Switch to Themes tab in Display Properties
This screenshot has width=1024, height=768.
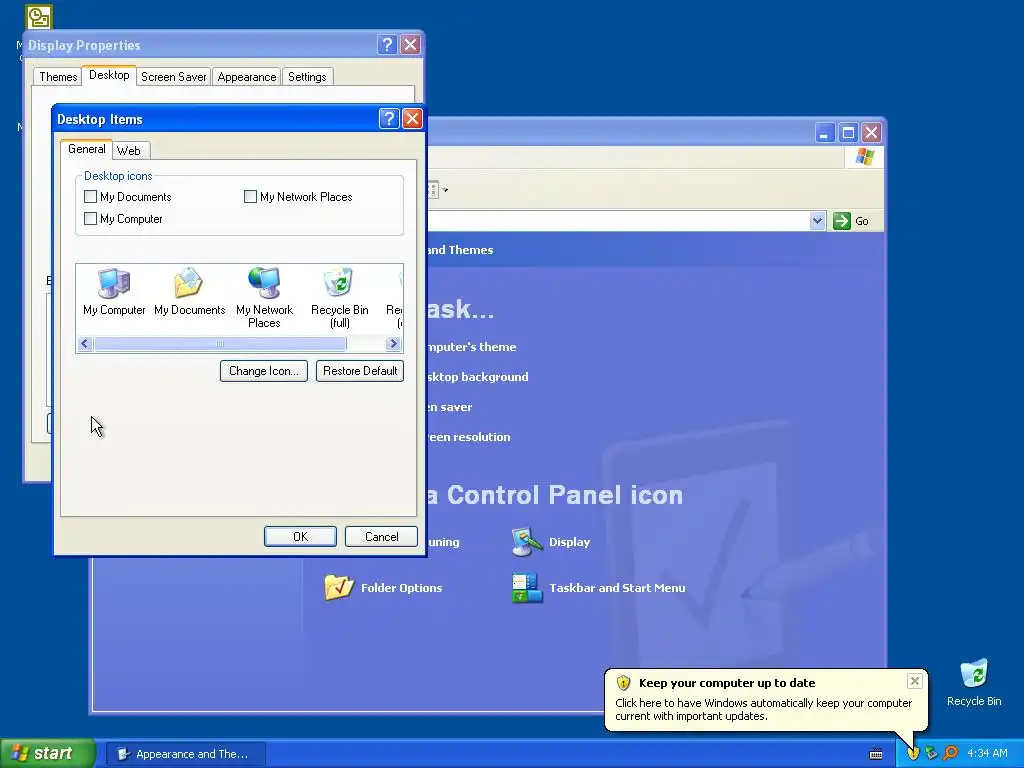tap(57, 77)
